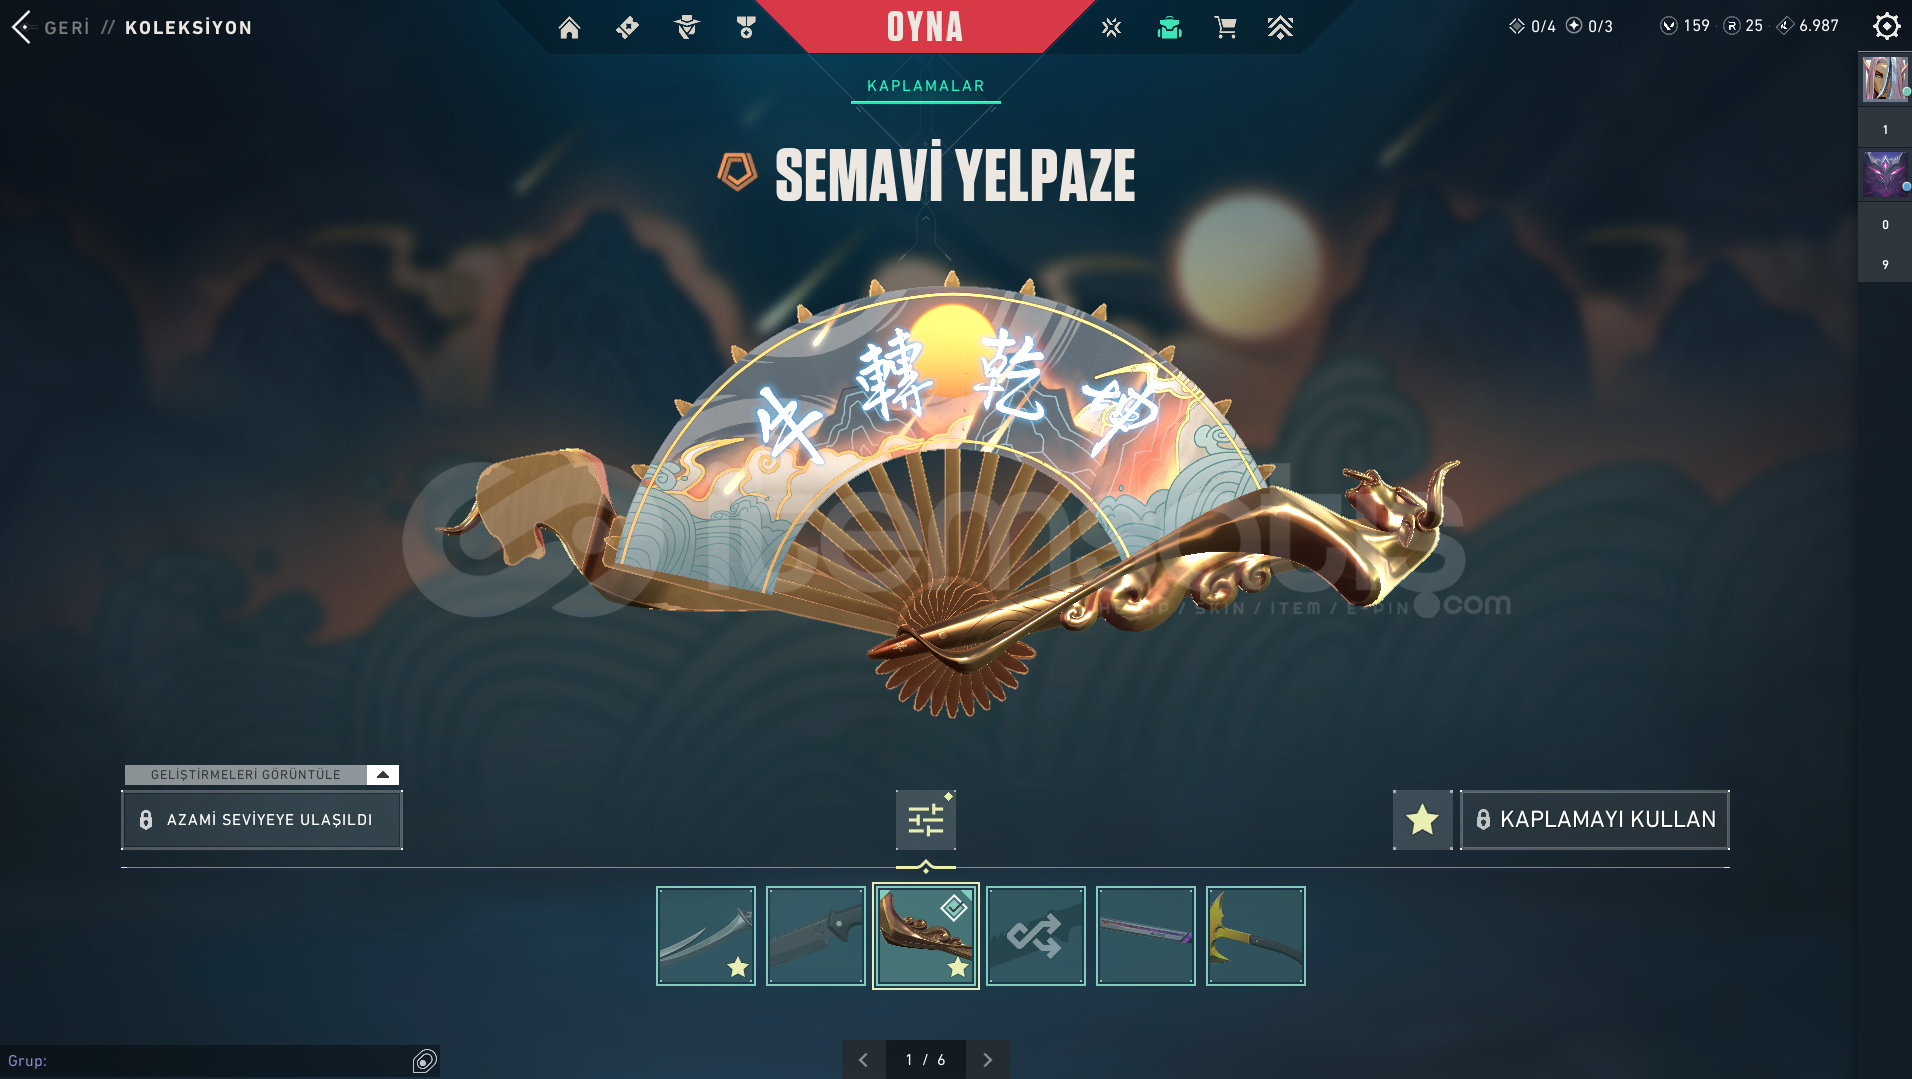The width and height of the screenshot is (1912, 1079).
Task: Click the Battlepass star-burst icon
Action: click(1111, 27)
